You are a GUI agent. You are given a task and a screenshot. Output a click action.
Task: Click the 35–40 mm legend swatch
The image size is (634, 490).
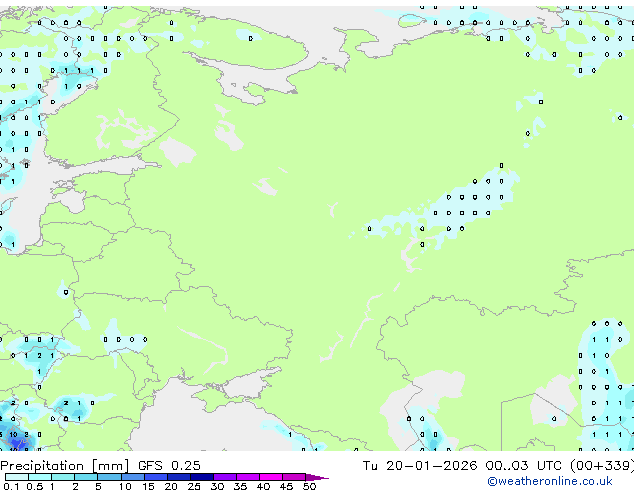248,477
